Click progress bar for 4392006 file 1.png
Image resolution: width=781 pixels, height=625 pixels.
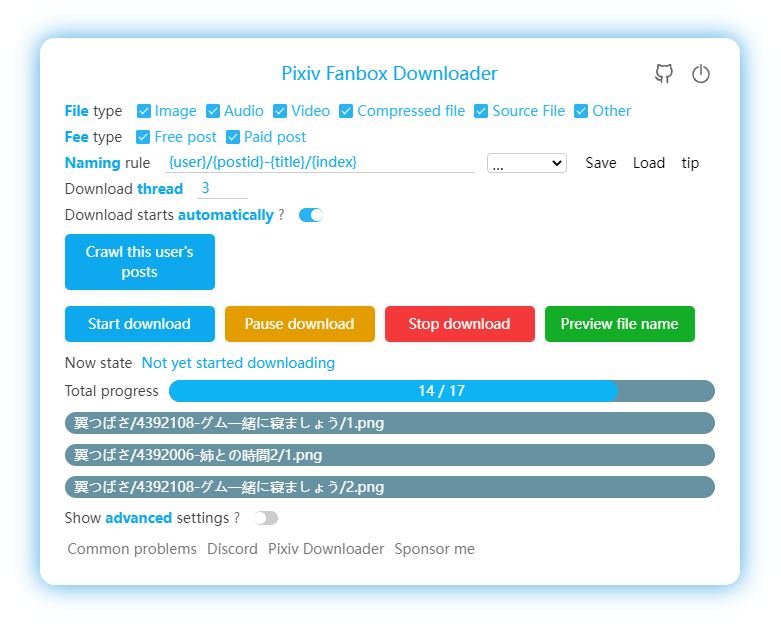click(x=390, y=455)
